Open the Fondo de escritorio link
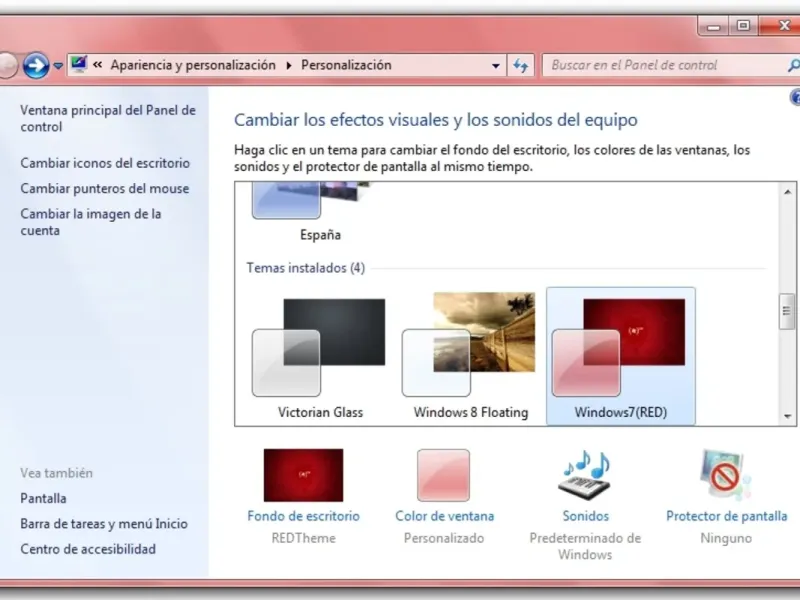This screenshot has height=600, width=800. 304,516
